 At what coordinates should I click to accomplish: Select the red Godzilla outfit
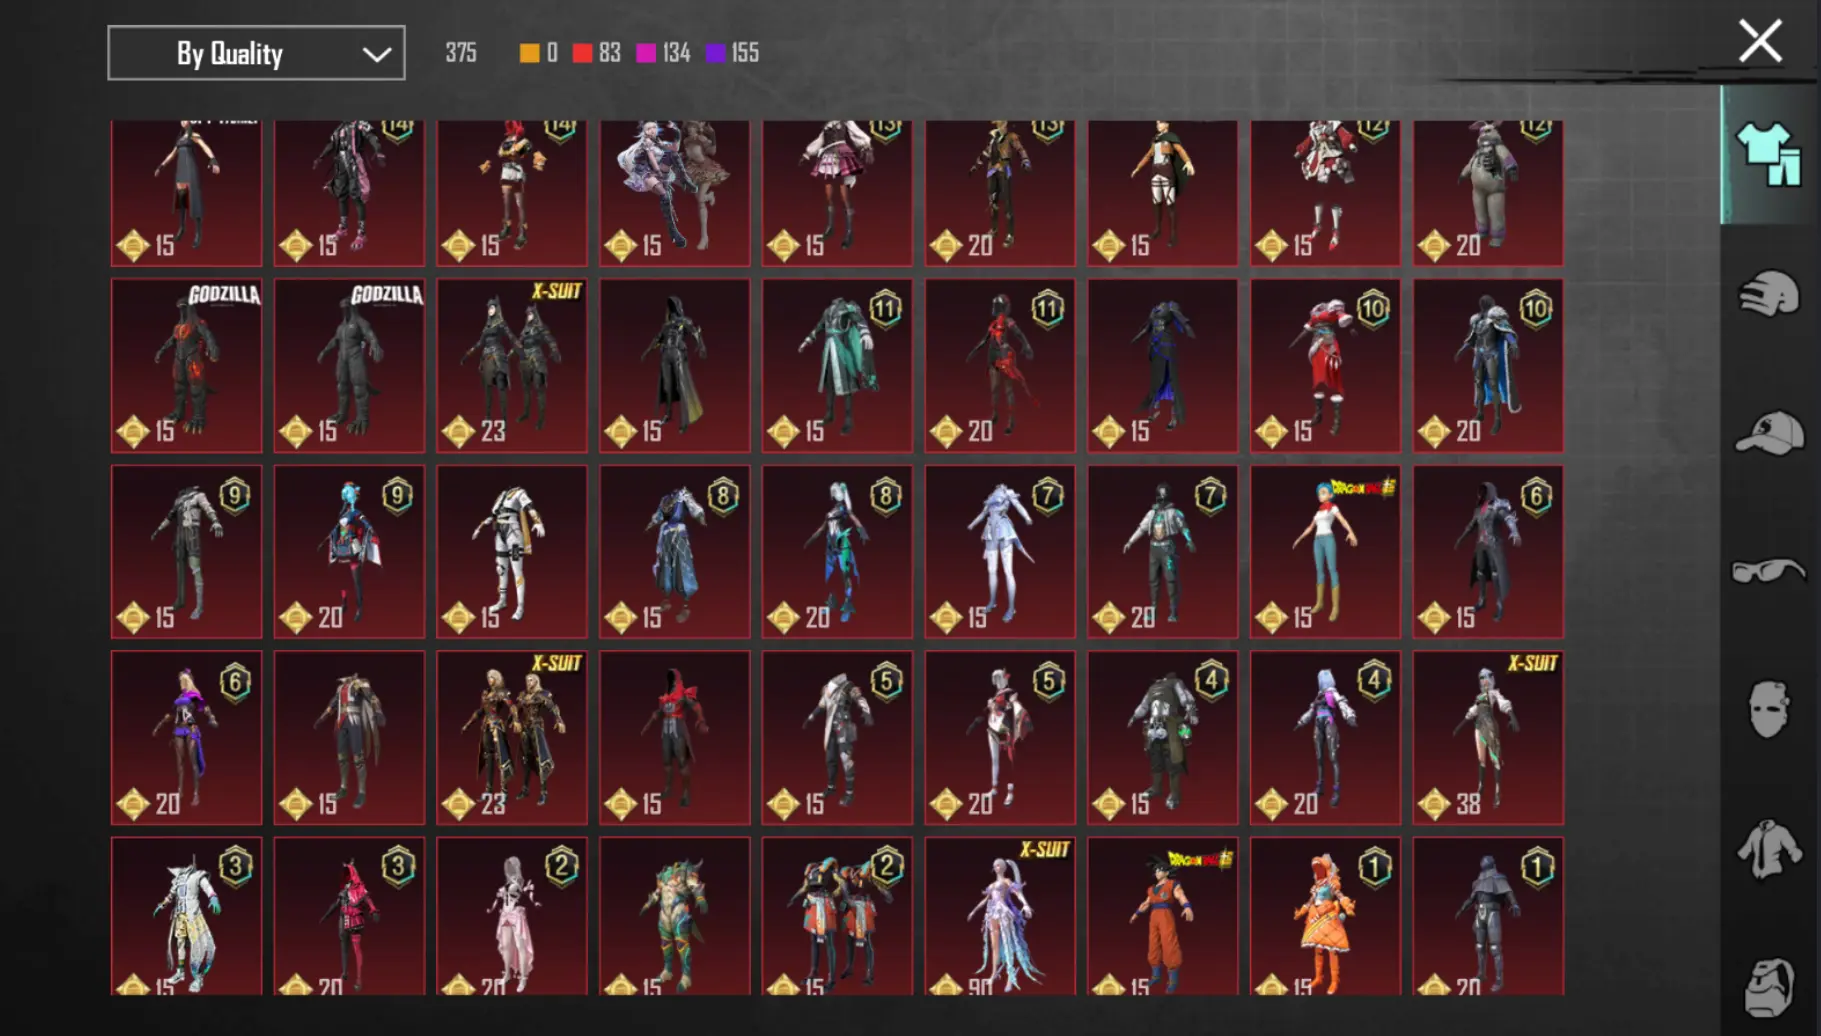tap(187, 366)
